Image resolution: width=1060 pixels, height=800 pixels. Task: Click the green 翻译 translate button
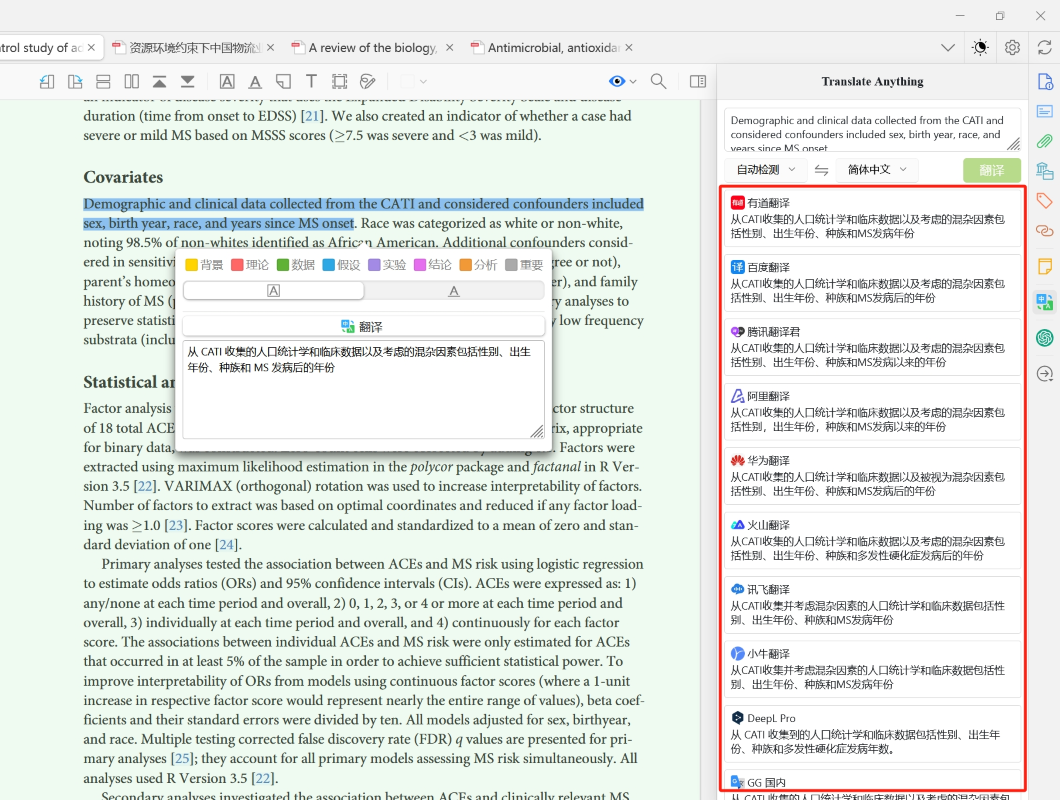(991, 170)
